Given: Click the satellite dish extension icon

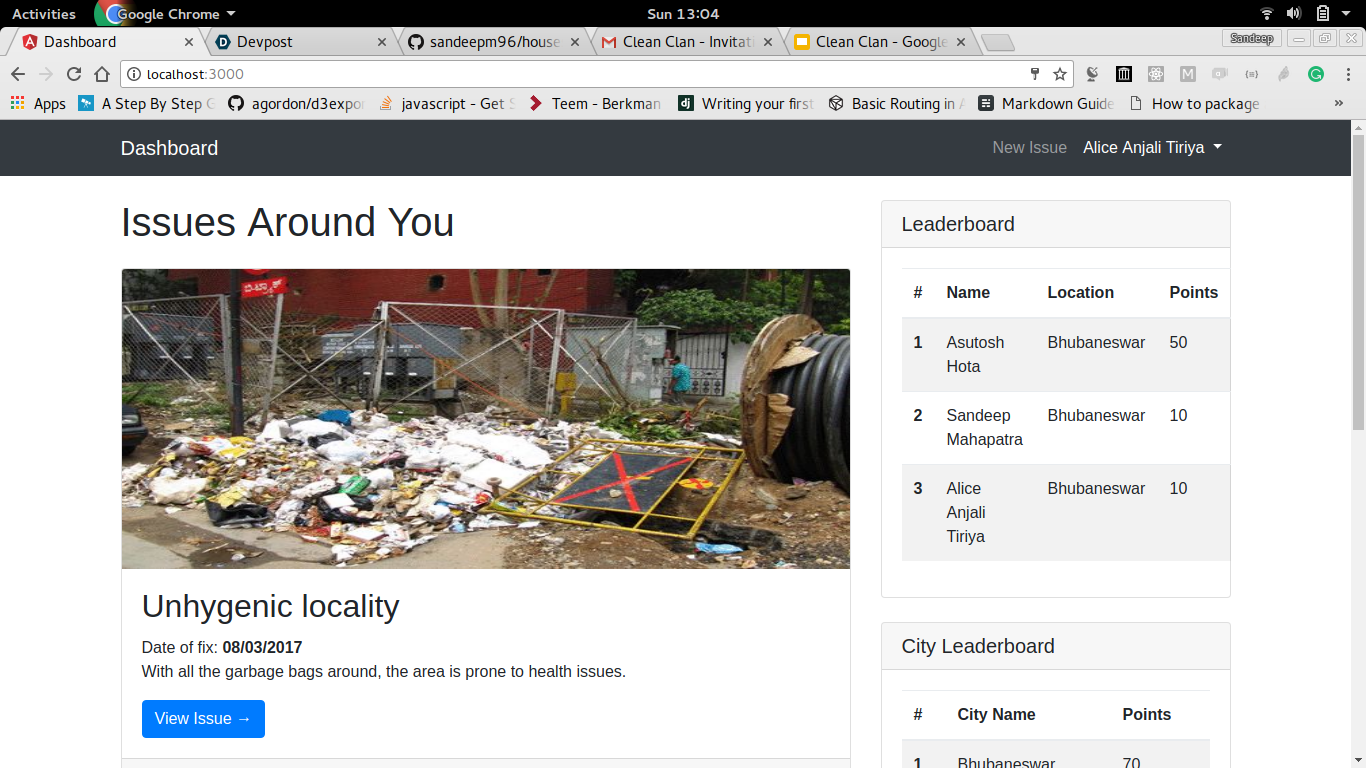Looking at the screenshot, I should coord(1092,74).
